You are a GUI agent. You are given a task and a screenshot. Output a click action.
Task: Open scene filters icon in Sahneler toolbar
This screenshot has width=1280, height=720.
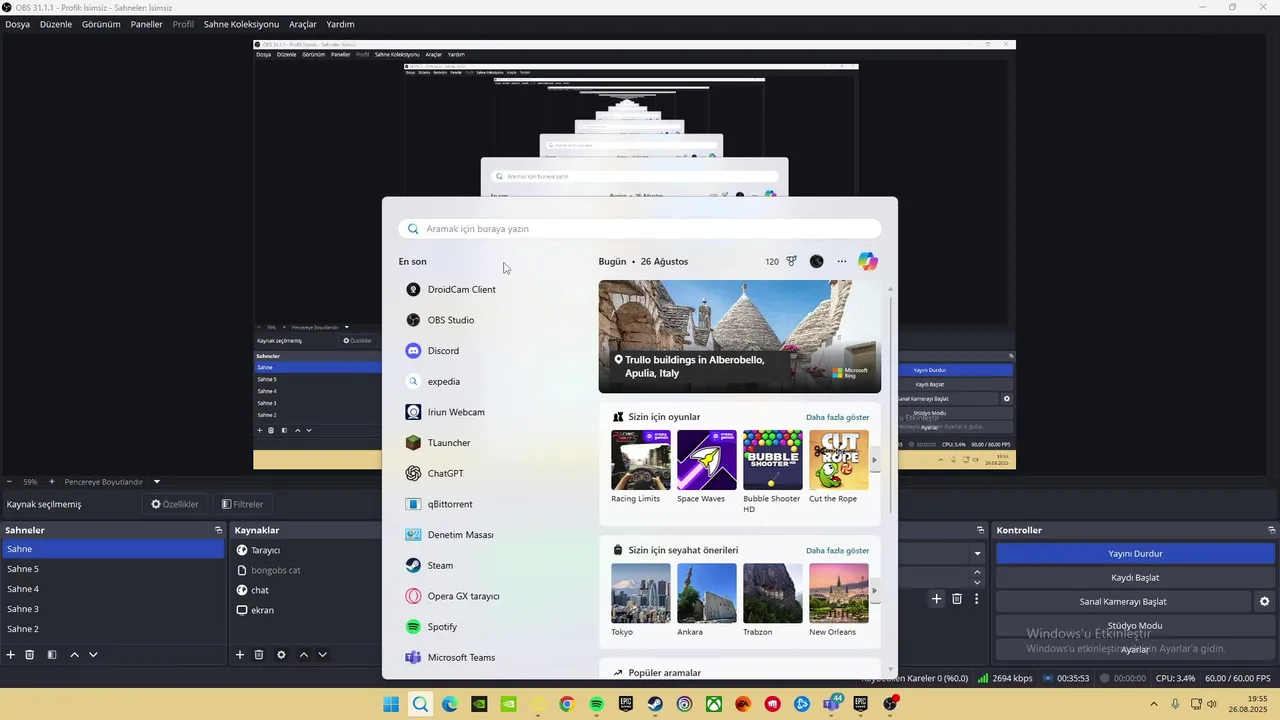pyautogui.click(x=52, y=655)
